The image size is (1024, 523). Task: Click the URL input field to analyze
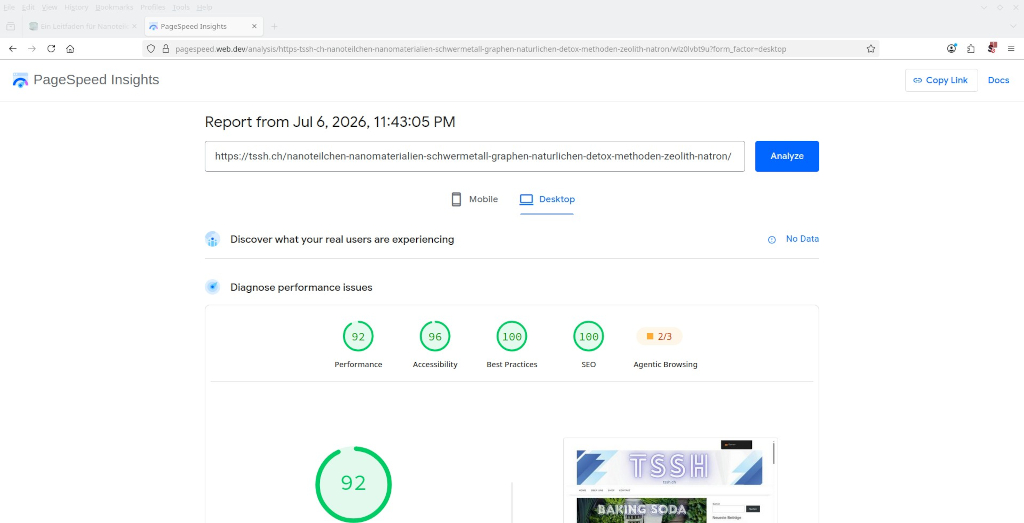pos(475,157)
